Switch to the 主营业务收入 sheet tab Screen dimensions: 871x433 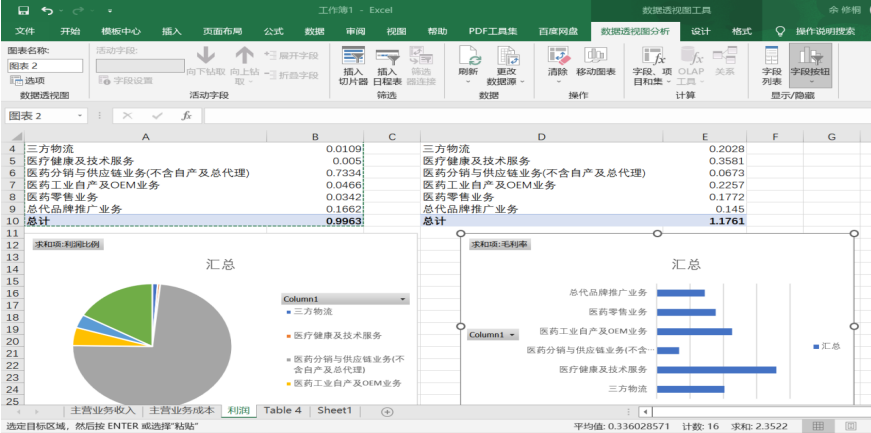[102, 410]
